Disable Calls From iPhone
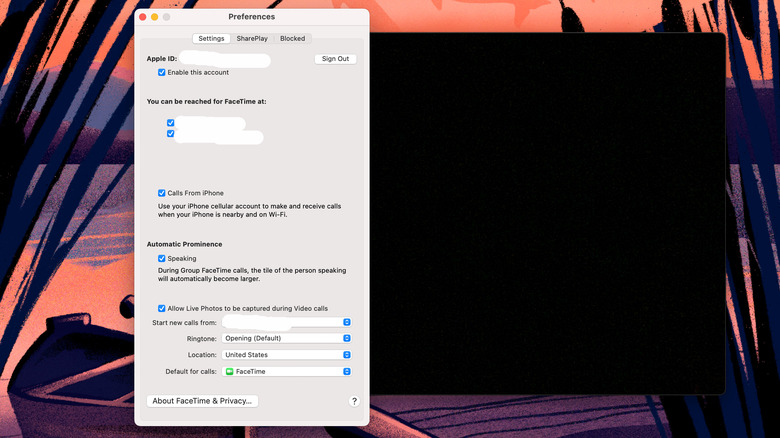780x438 pixels. pyautogui.click(x=162, y=193)
